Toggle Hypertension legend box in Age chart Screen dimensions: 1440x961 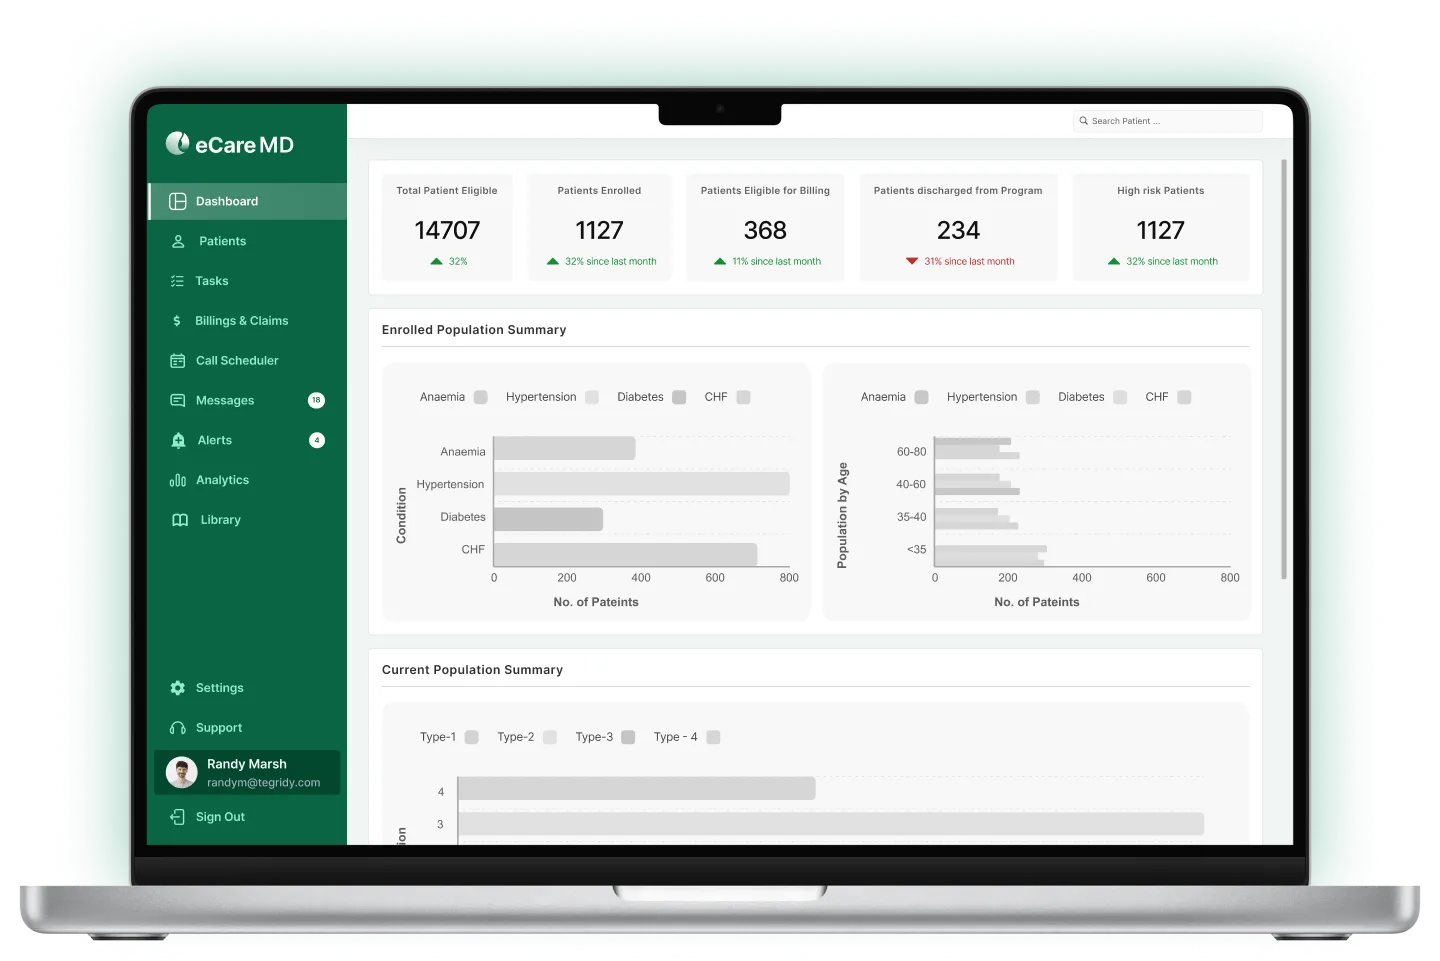click(1033, 397)
